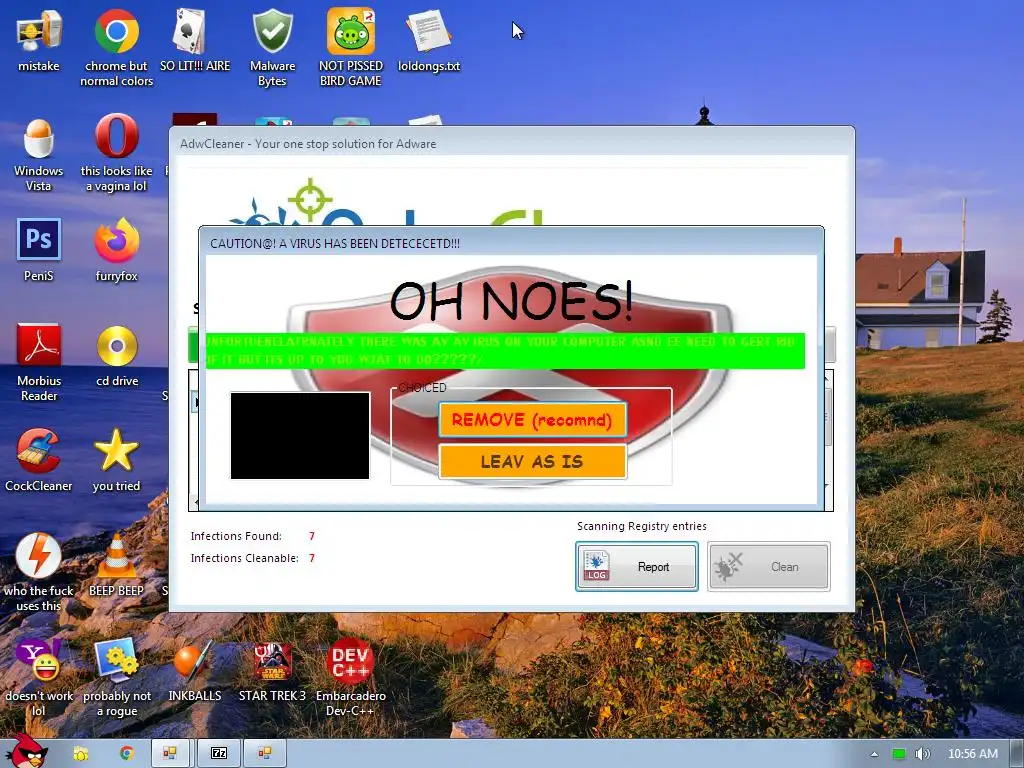Open Chrome from the taskbar

[x=127, y=754]
